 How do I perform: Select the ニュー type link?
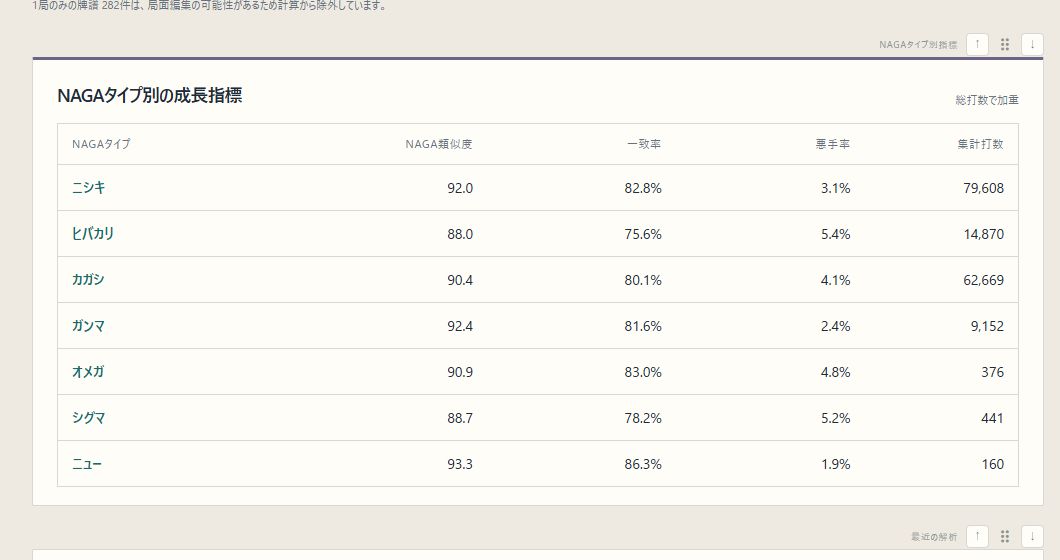[x=87, y=463]
